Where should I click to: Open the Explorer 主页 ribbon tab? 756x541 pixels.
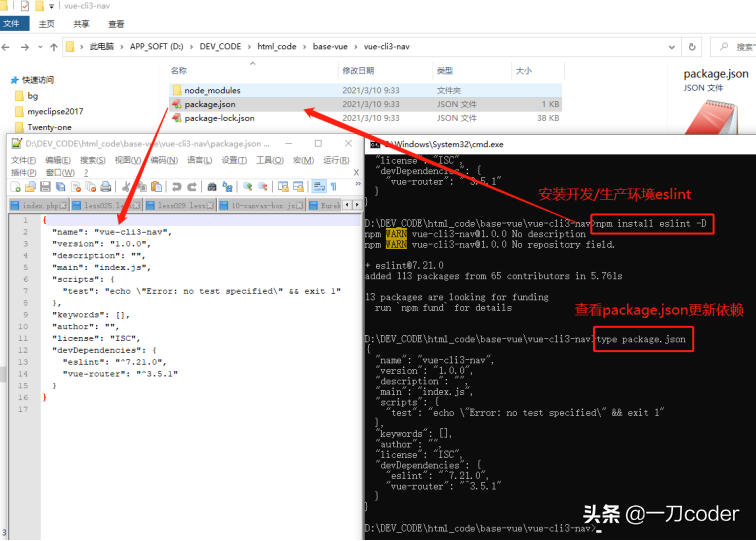coord(47,24)
